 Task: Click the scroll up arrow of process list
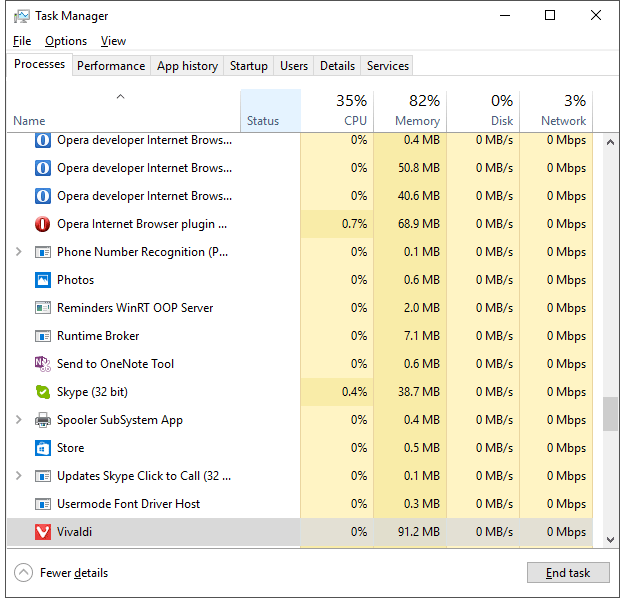610,141
